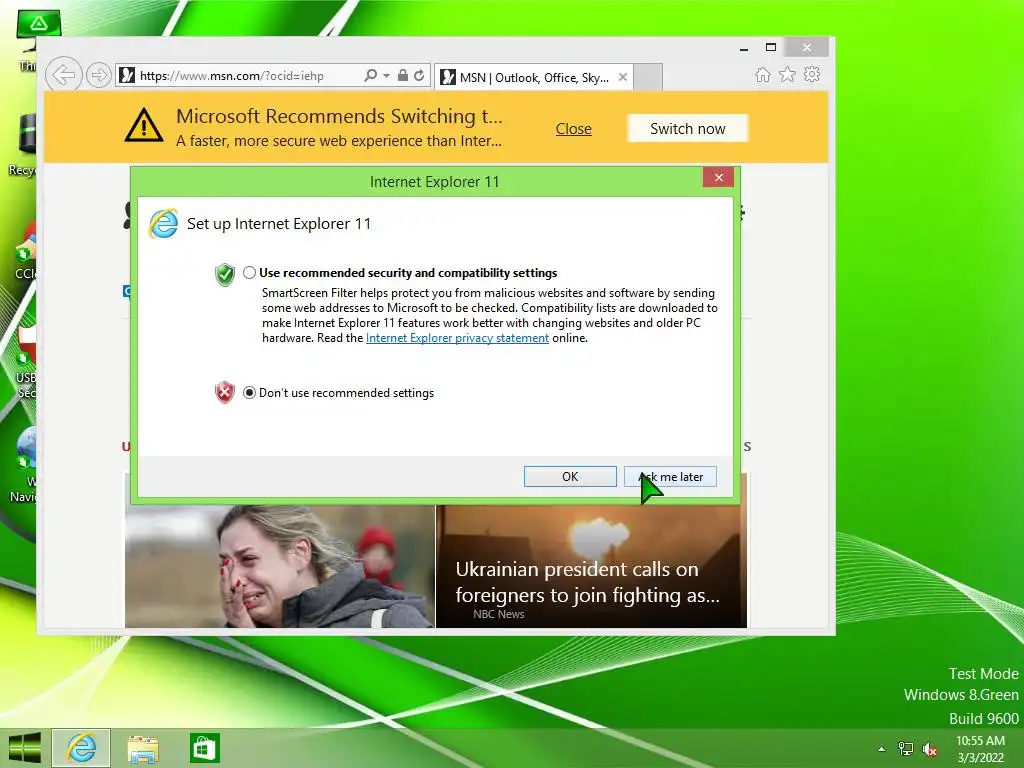Maximize the Internet Explorer window
The image size is (1024, 768).
coord(771,48)
